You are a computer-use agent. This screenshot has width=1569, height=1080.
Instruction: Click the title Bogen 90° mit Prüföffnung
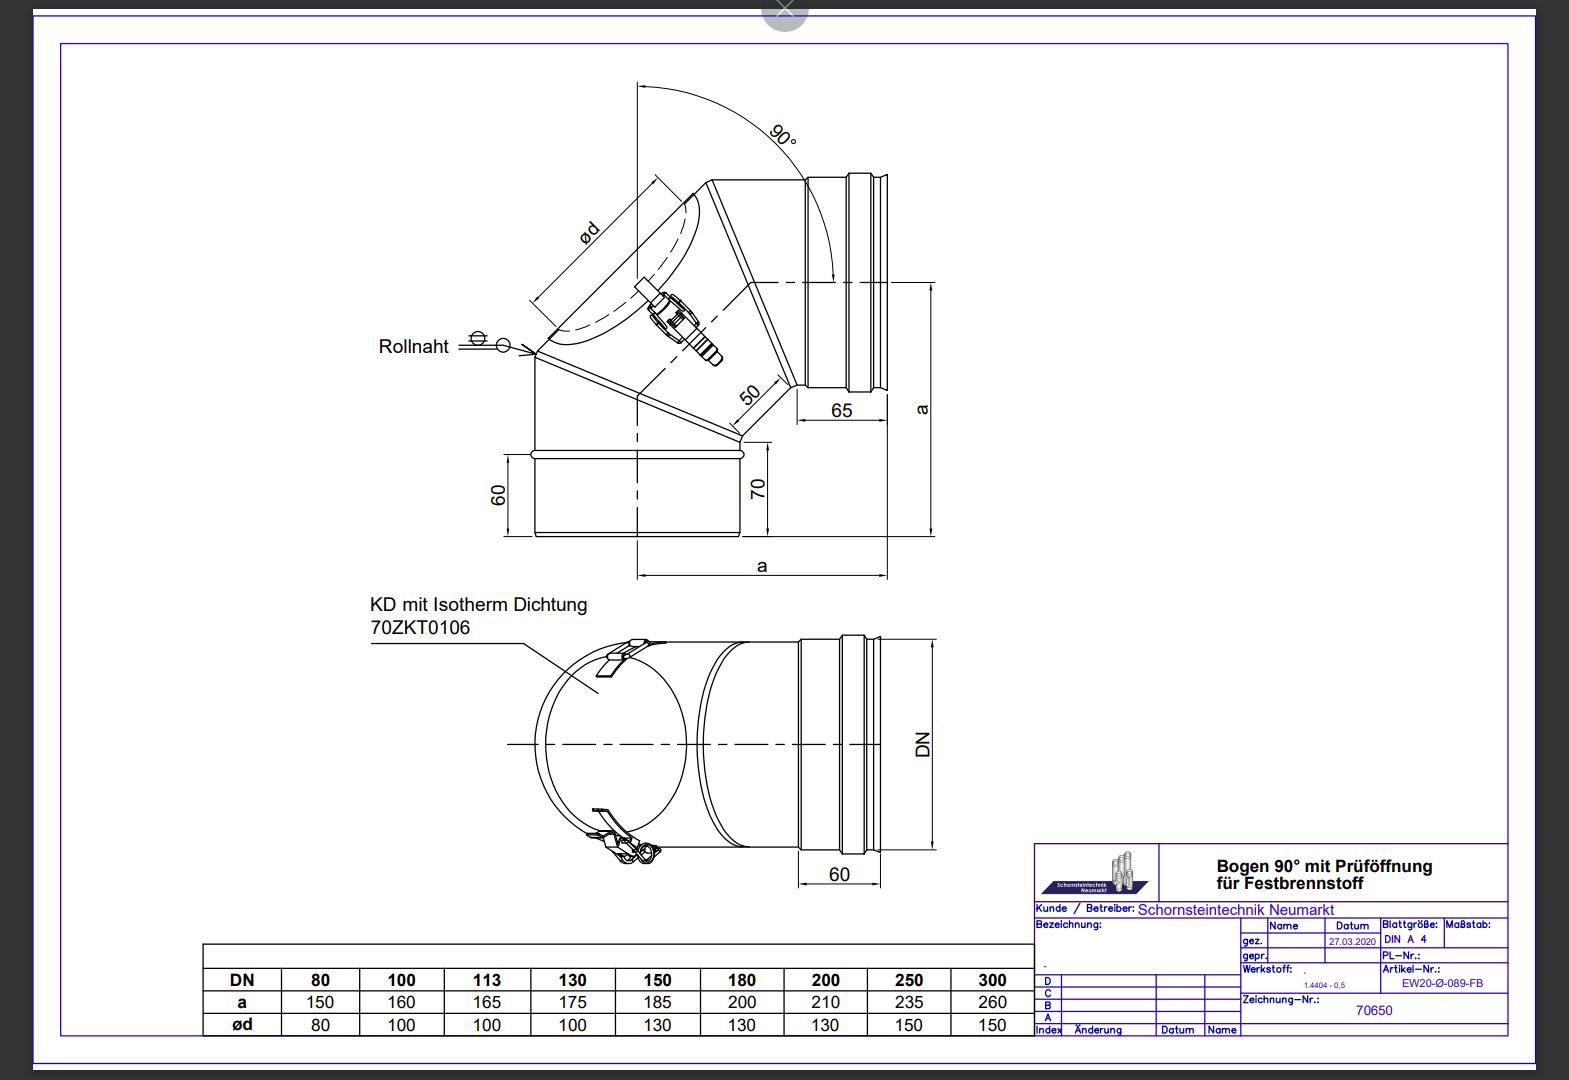coord(1323,867)
